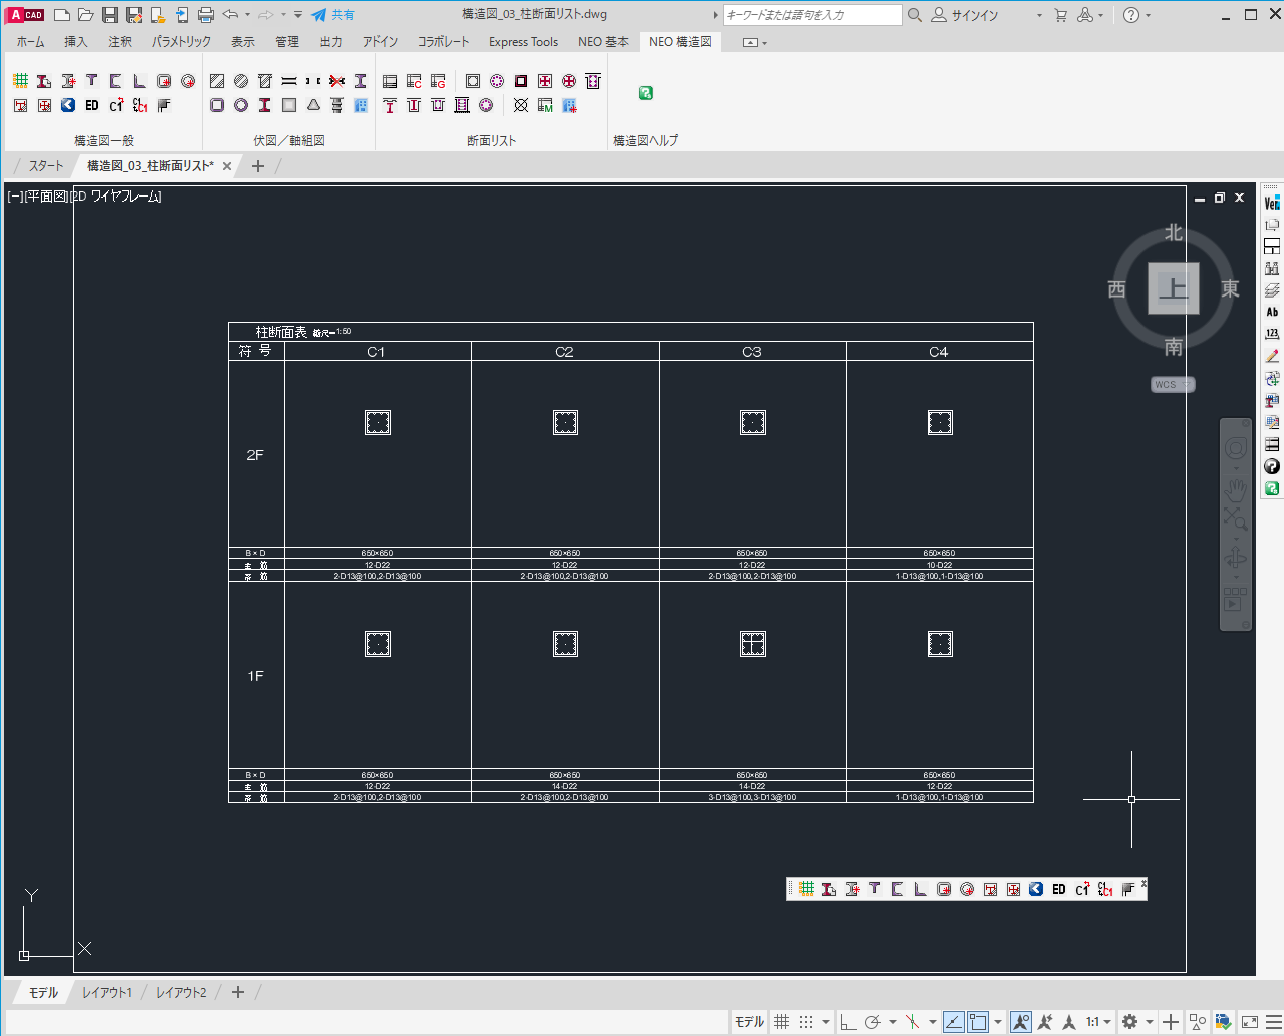
Task: Click the triangle shape icon in 伏図／軸組図 panel
Action: [x=313, y=105]
